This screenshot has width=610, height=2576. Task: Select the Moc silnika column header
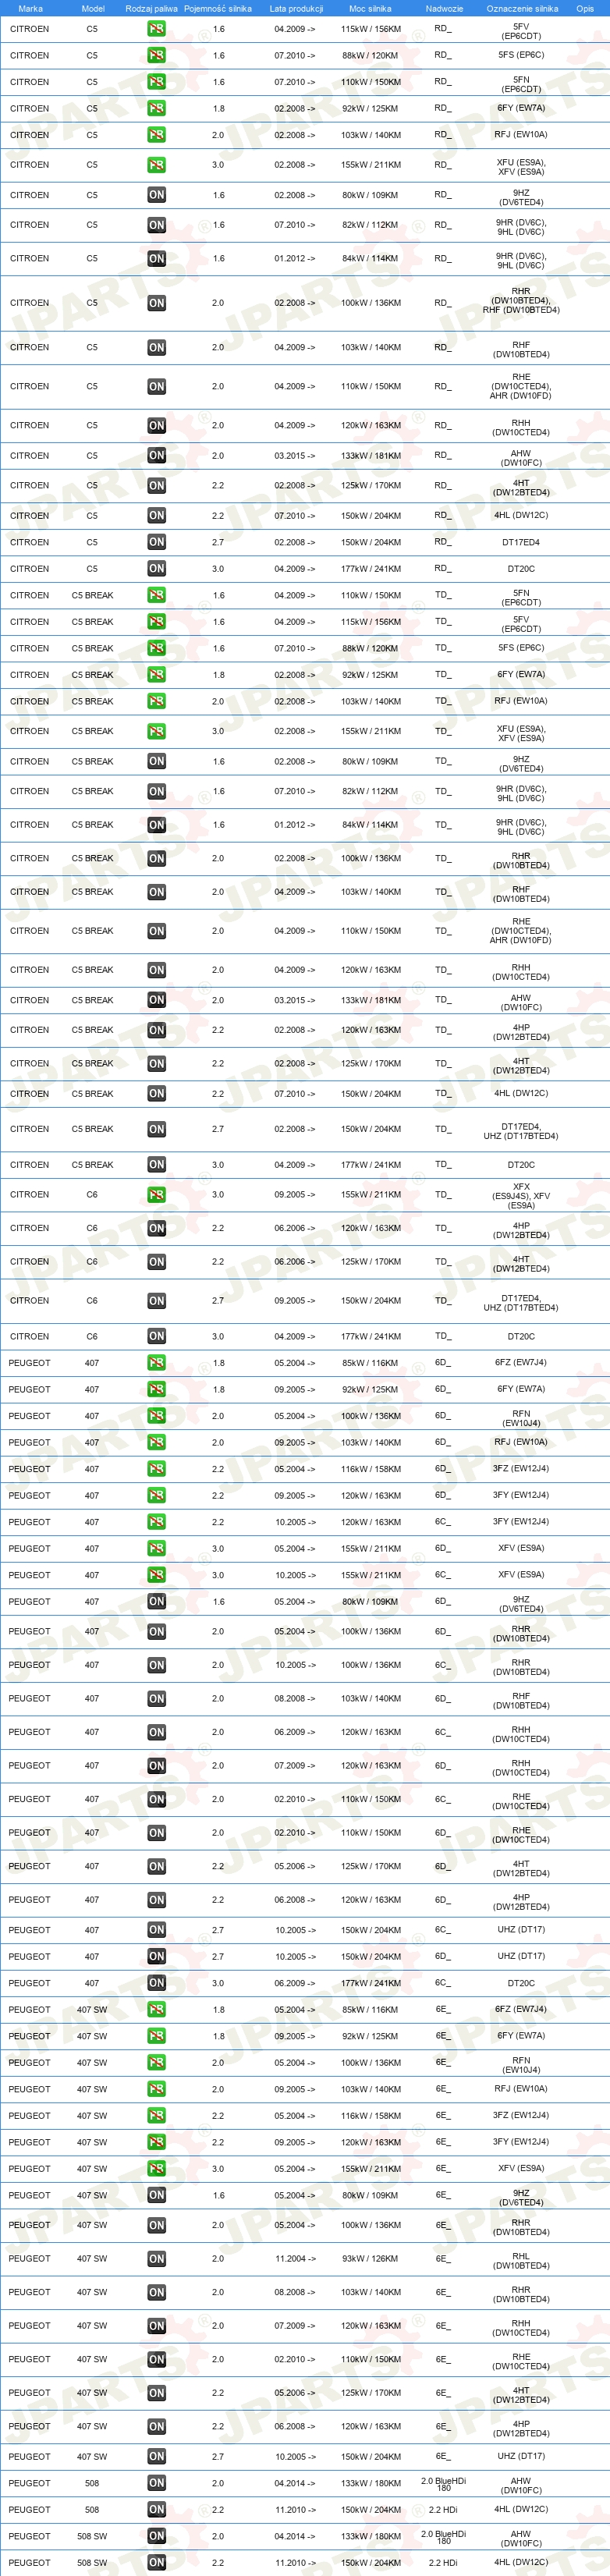(x=370, y=8)
